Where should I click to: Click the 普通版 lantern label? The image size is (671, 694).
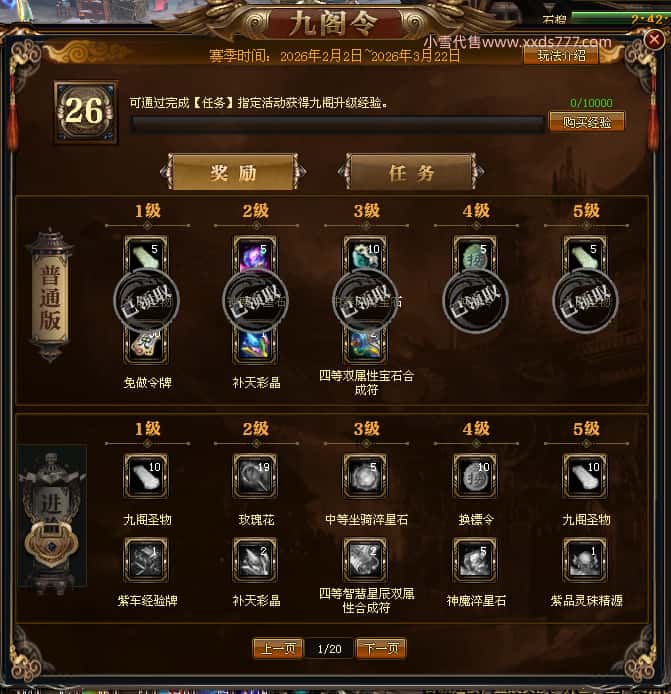tap(50, 297)
